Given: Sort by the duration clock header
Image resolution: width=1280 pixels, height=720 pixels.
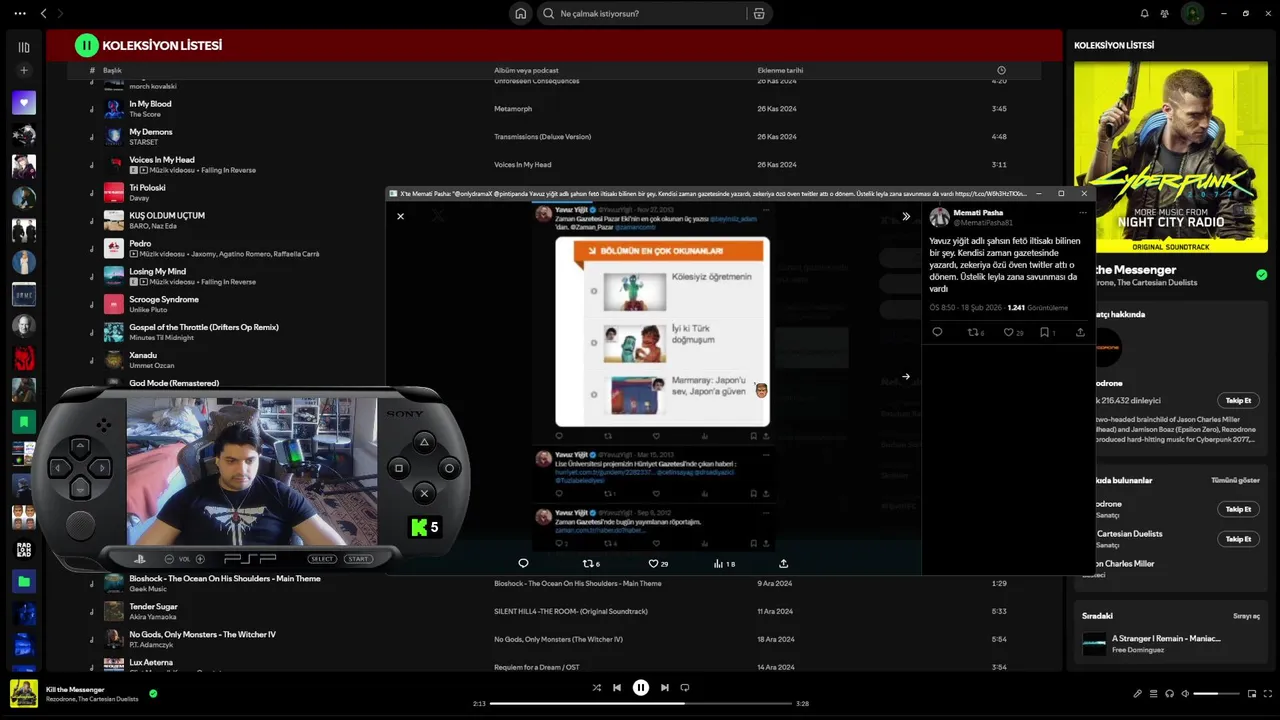Looking at the screenshot, I should pyautogui.click(x=1002, y=70).
